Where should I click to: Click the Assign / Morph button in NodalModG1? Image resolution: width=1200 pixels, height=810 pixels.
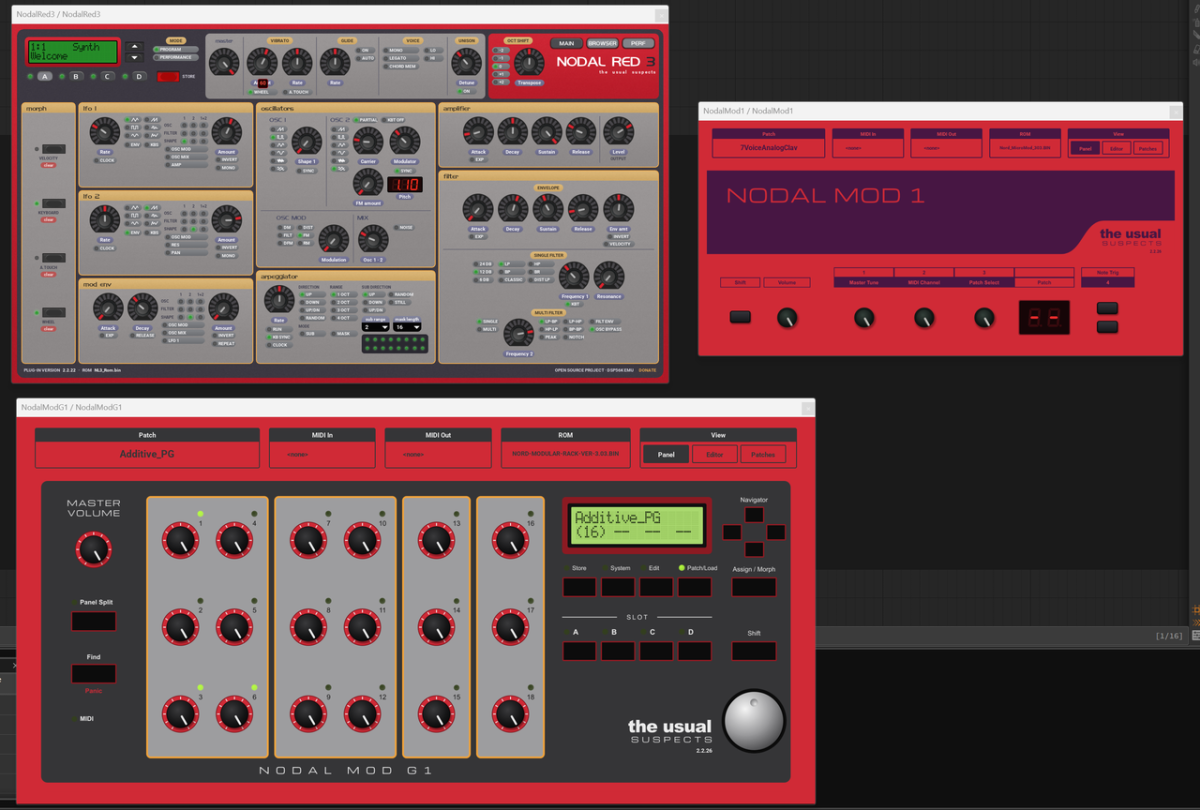point(754,587)
